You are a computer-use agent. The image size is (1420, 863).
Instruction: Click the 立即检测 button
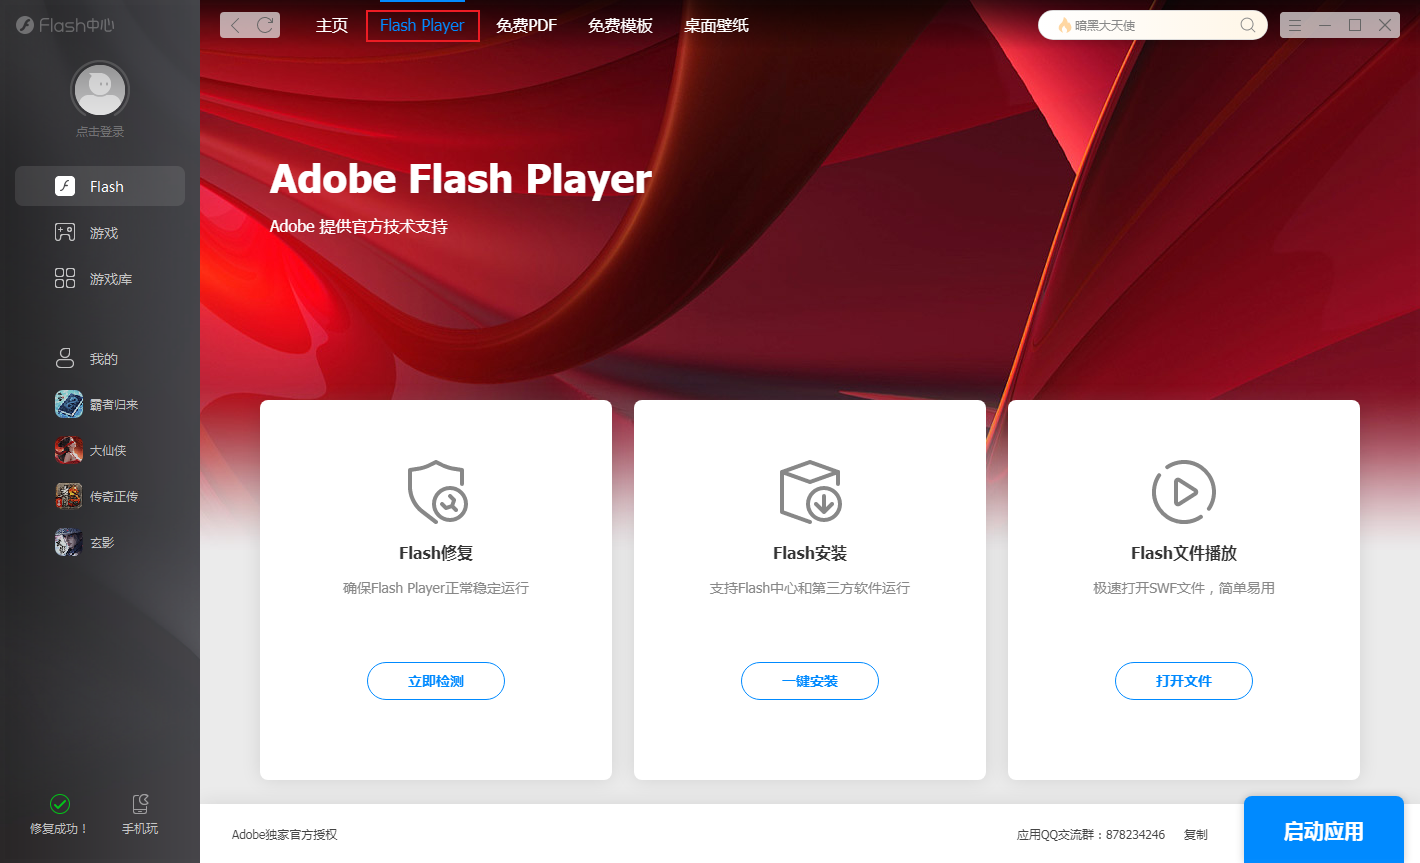(x=436, y=681)
